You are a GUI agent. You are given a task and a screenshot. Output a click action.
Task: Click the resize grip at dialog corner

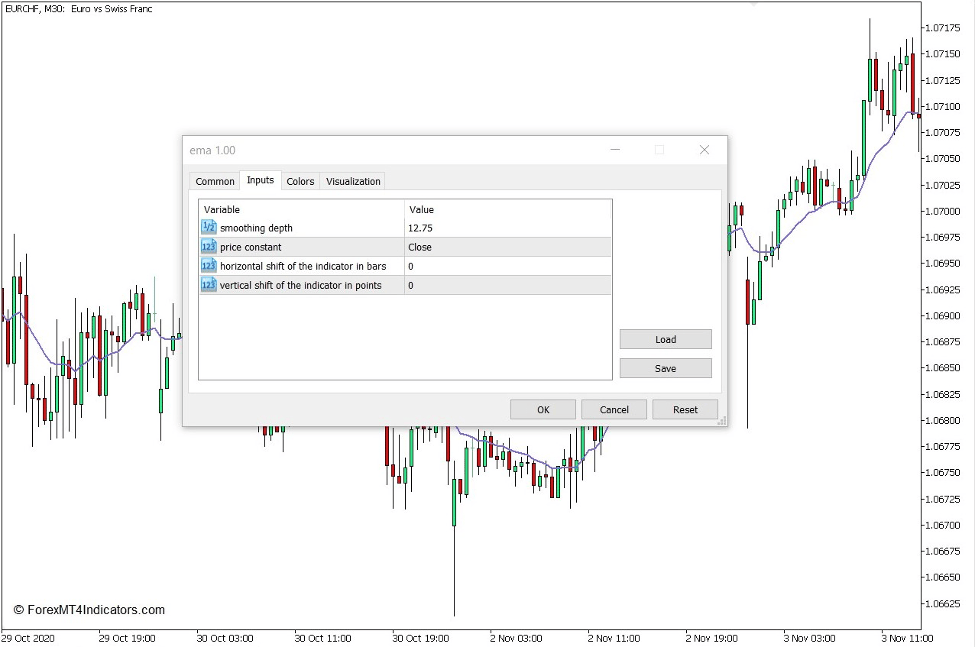pos(722,420)
